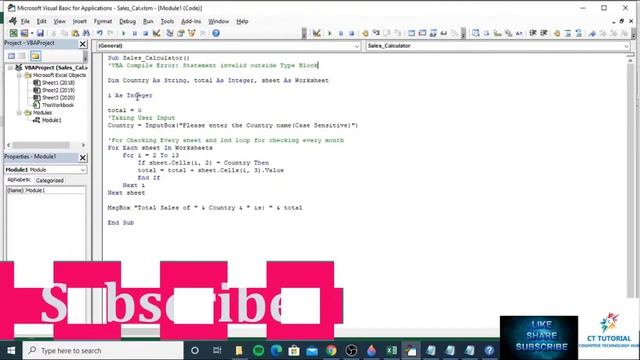Click Run Sub in Debug toolbar

pyautogui.click(x=330, y=33)
